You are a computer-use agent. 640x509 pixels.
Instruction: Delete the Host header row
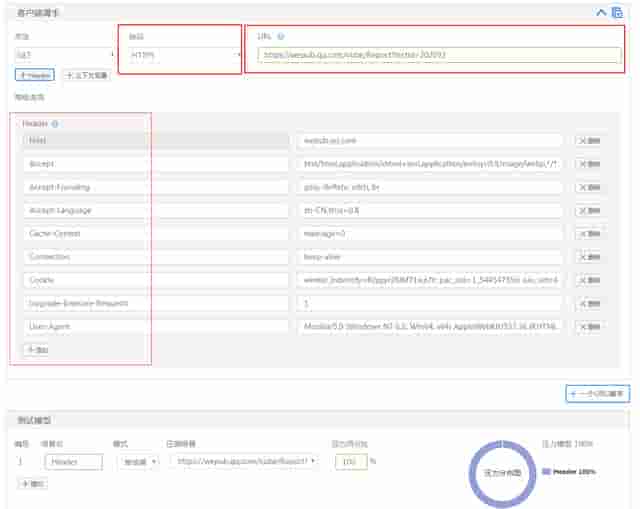588,140
